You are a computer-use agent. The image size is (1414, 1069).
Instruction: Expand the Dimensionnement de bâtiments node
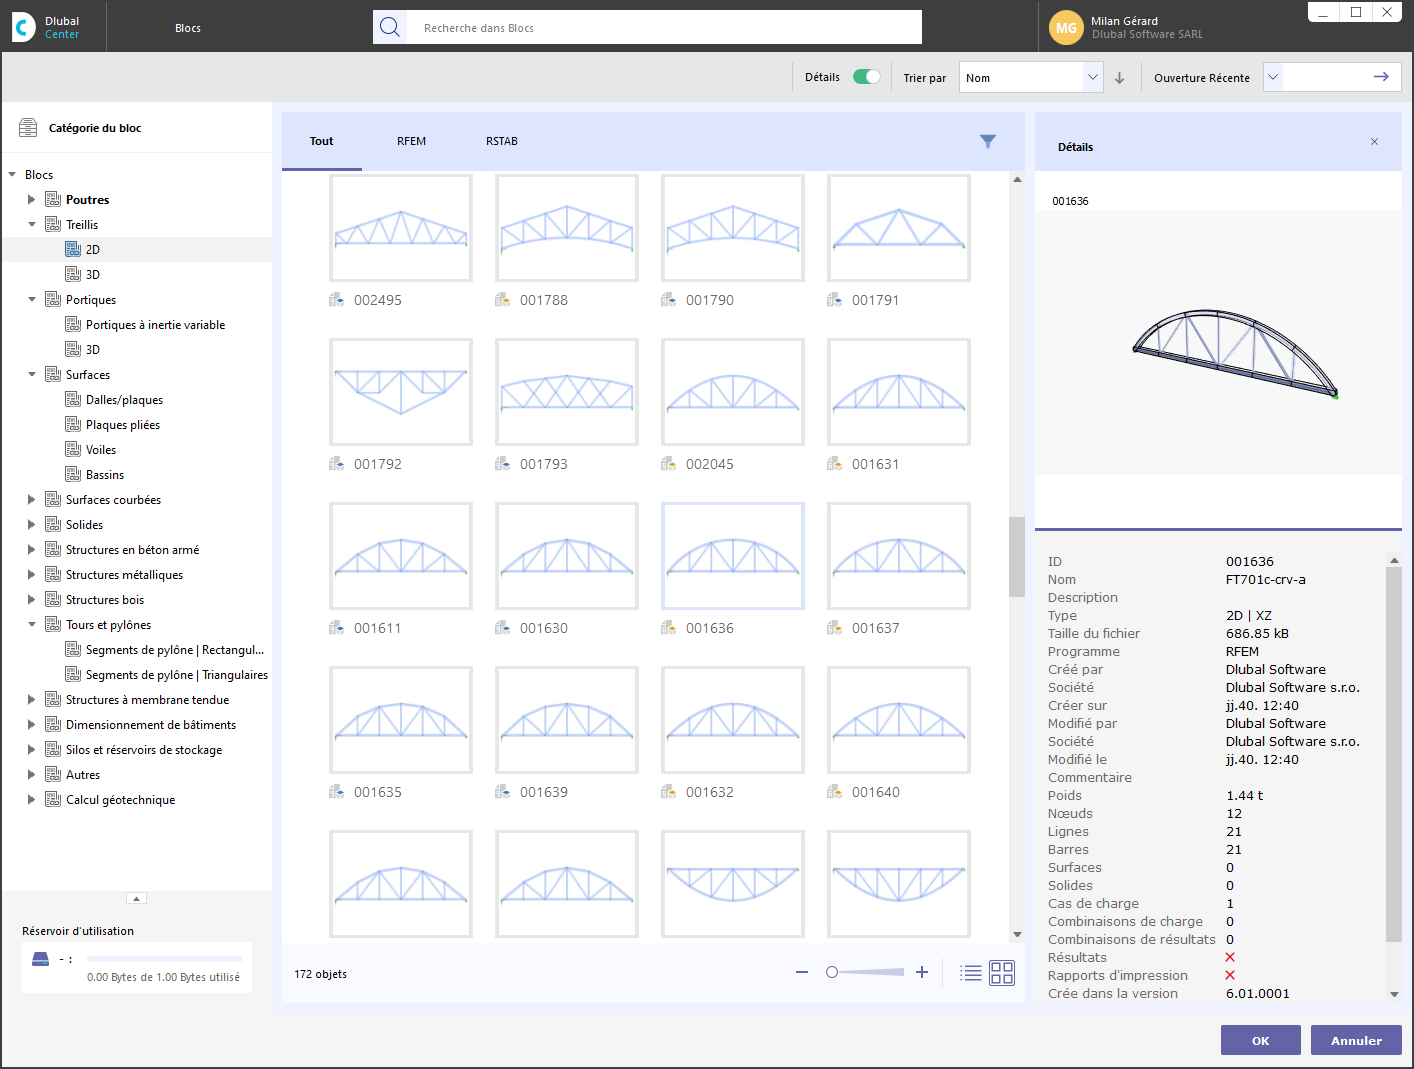pyautogui.click(x=31, y=725)
